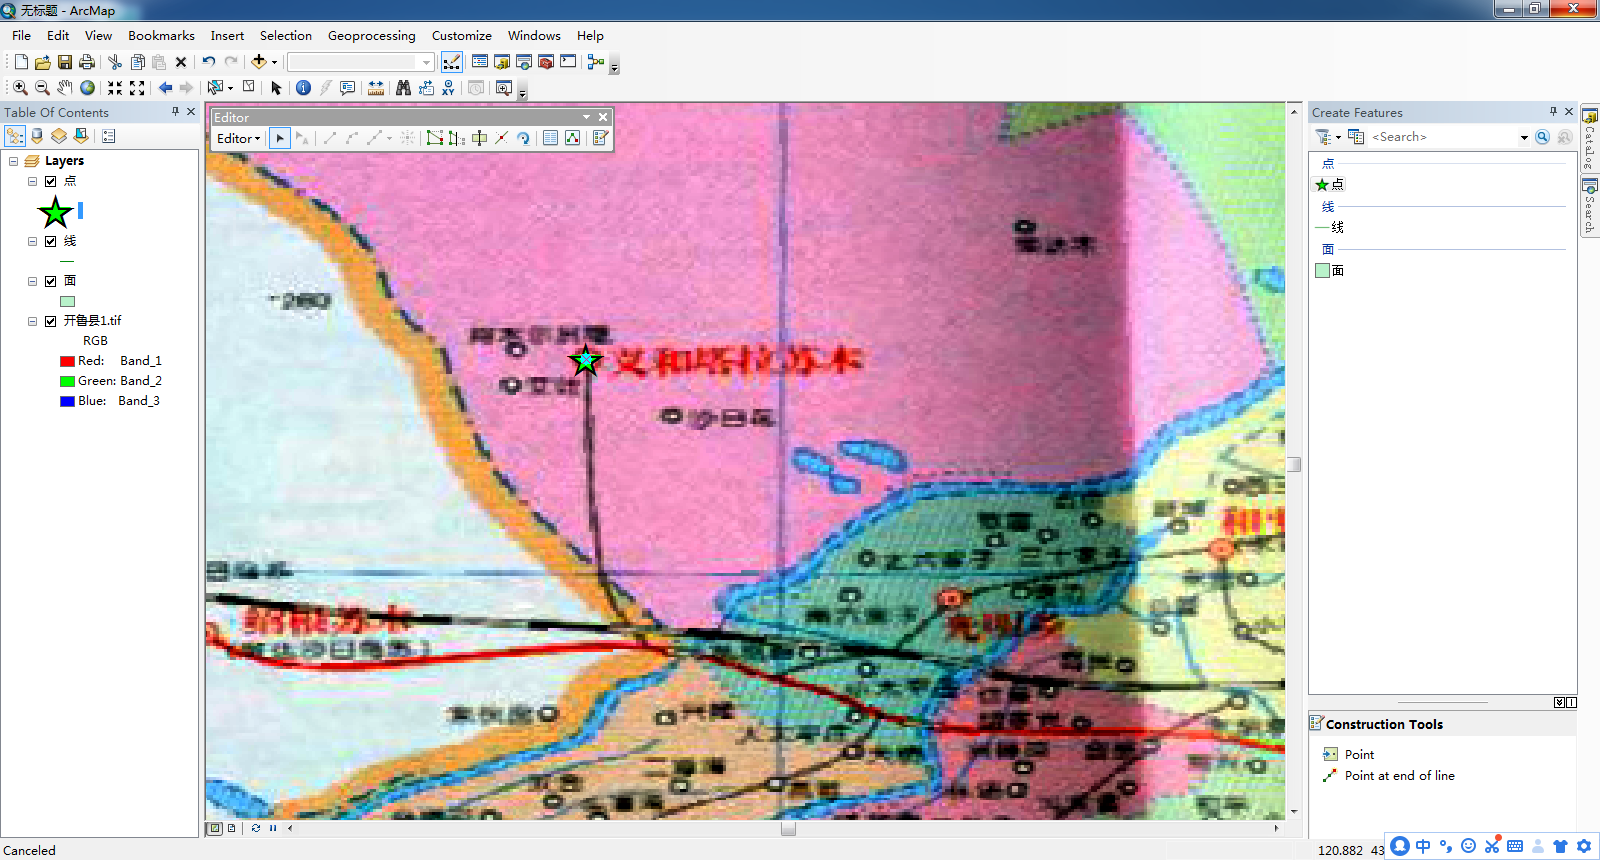
Task: Open the map scale combo box
Action: (x=361, y=62)
